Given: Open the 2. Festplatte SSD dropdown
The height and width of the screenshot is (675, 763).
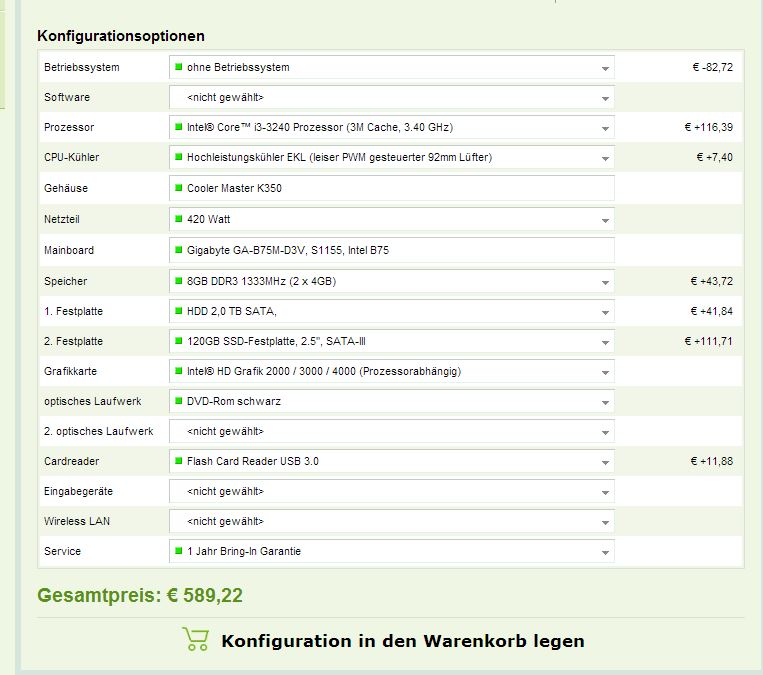Looking at the screenshot, I should click(392, 342).
